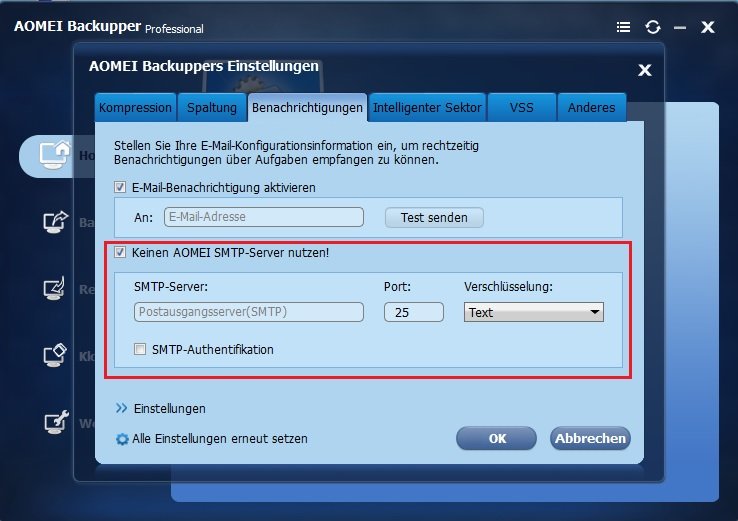The image size is (738, 521).
Task: Click Alle Einstellungen erneut setzen
Action: pyautogui.click(x=219, y=439)
